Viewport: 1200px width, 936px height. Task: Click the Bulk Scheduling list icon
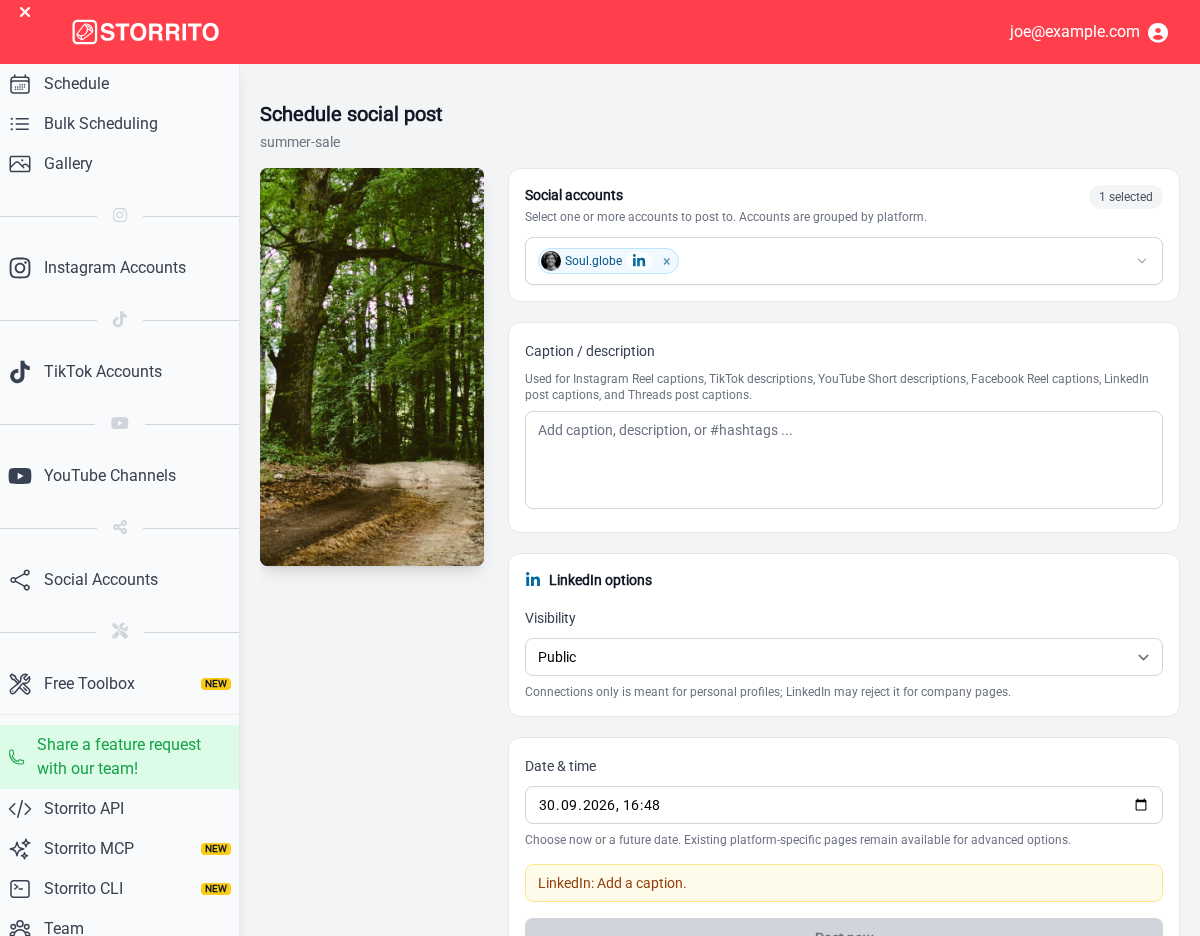(x=20, y=124)
